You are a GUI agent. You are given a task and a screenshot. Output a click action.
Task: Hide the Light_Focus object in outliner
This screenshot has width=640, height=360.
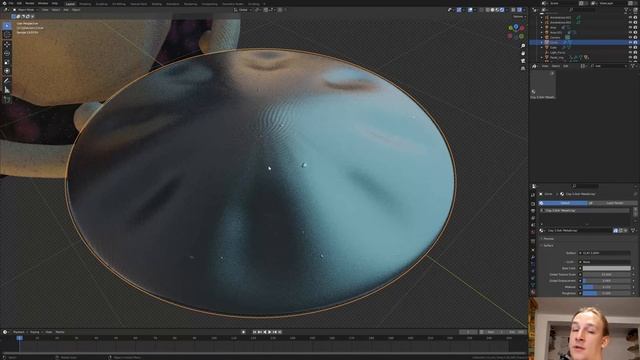630,52
